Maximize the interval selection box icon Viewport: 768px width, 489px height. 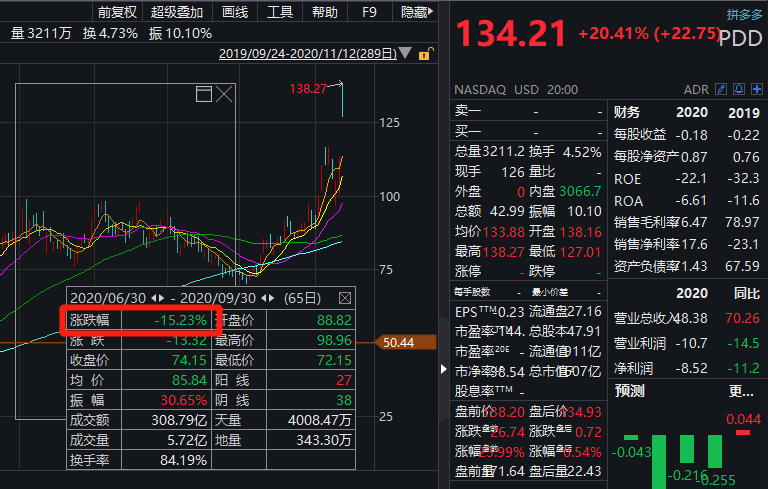pyautogui.click(x=204, y=94)
